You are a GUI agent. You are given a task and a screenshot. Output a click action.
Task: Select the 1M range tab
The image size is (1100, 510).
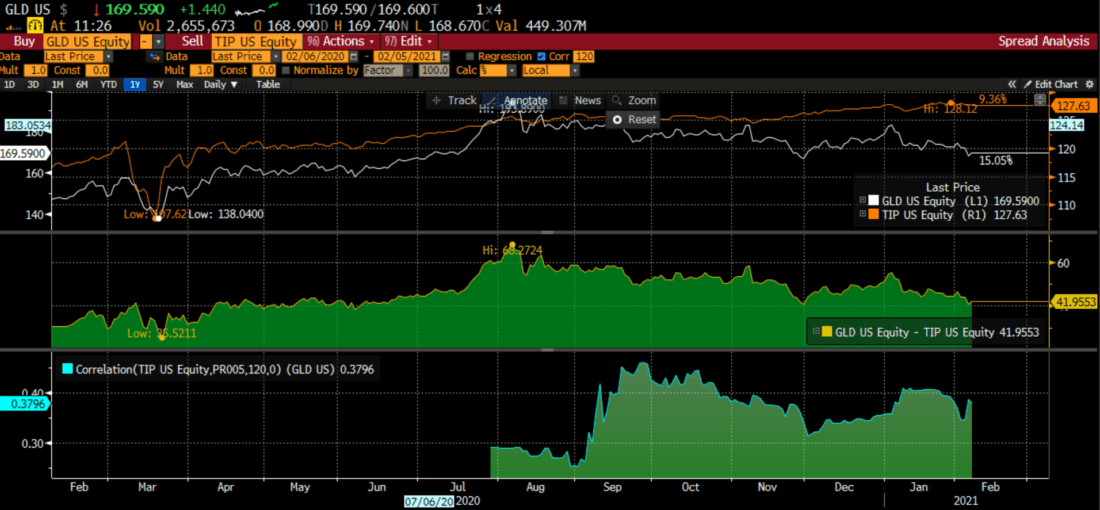tap(58, 84)
